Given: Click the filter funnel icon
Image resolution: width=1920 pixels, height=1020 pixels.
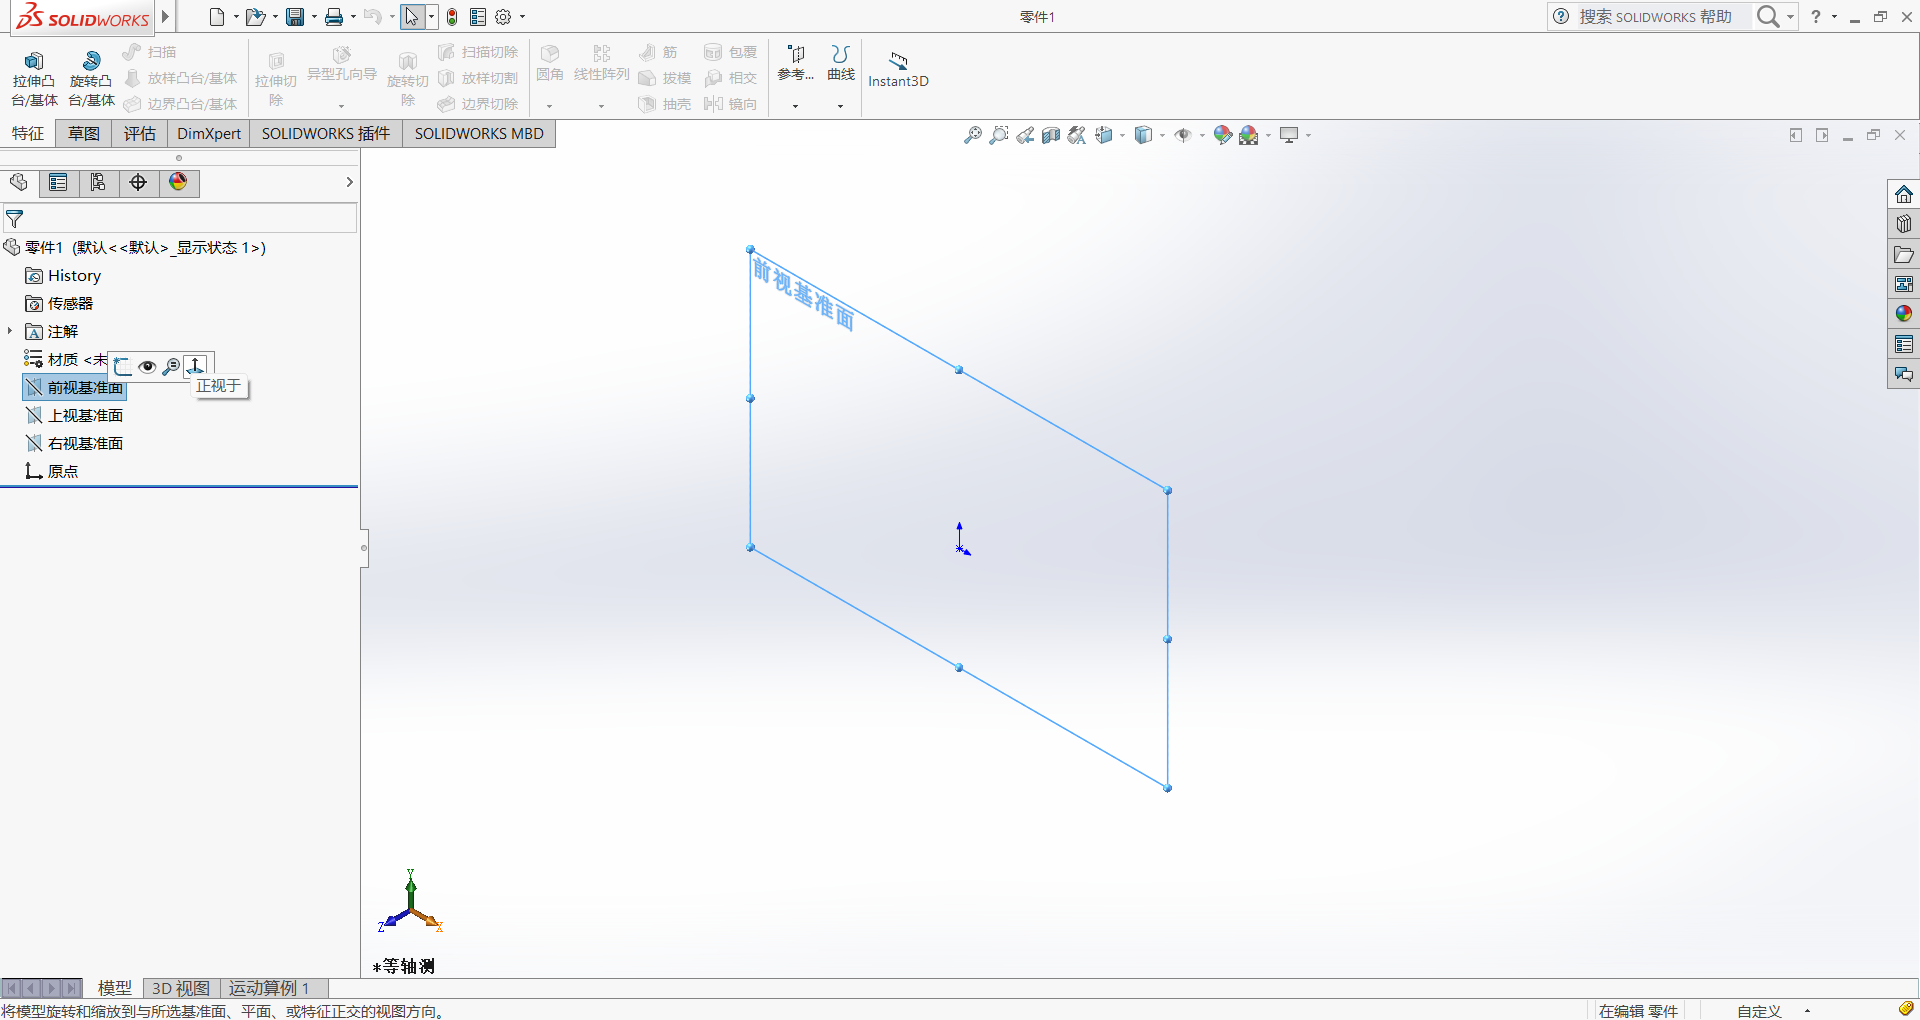Looking at the screenshot, I should click(15, 219).
